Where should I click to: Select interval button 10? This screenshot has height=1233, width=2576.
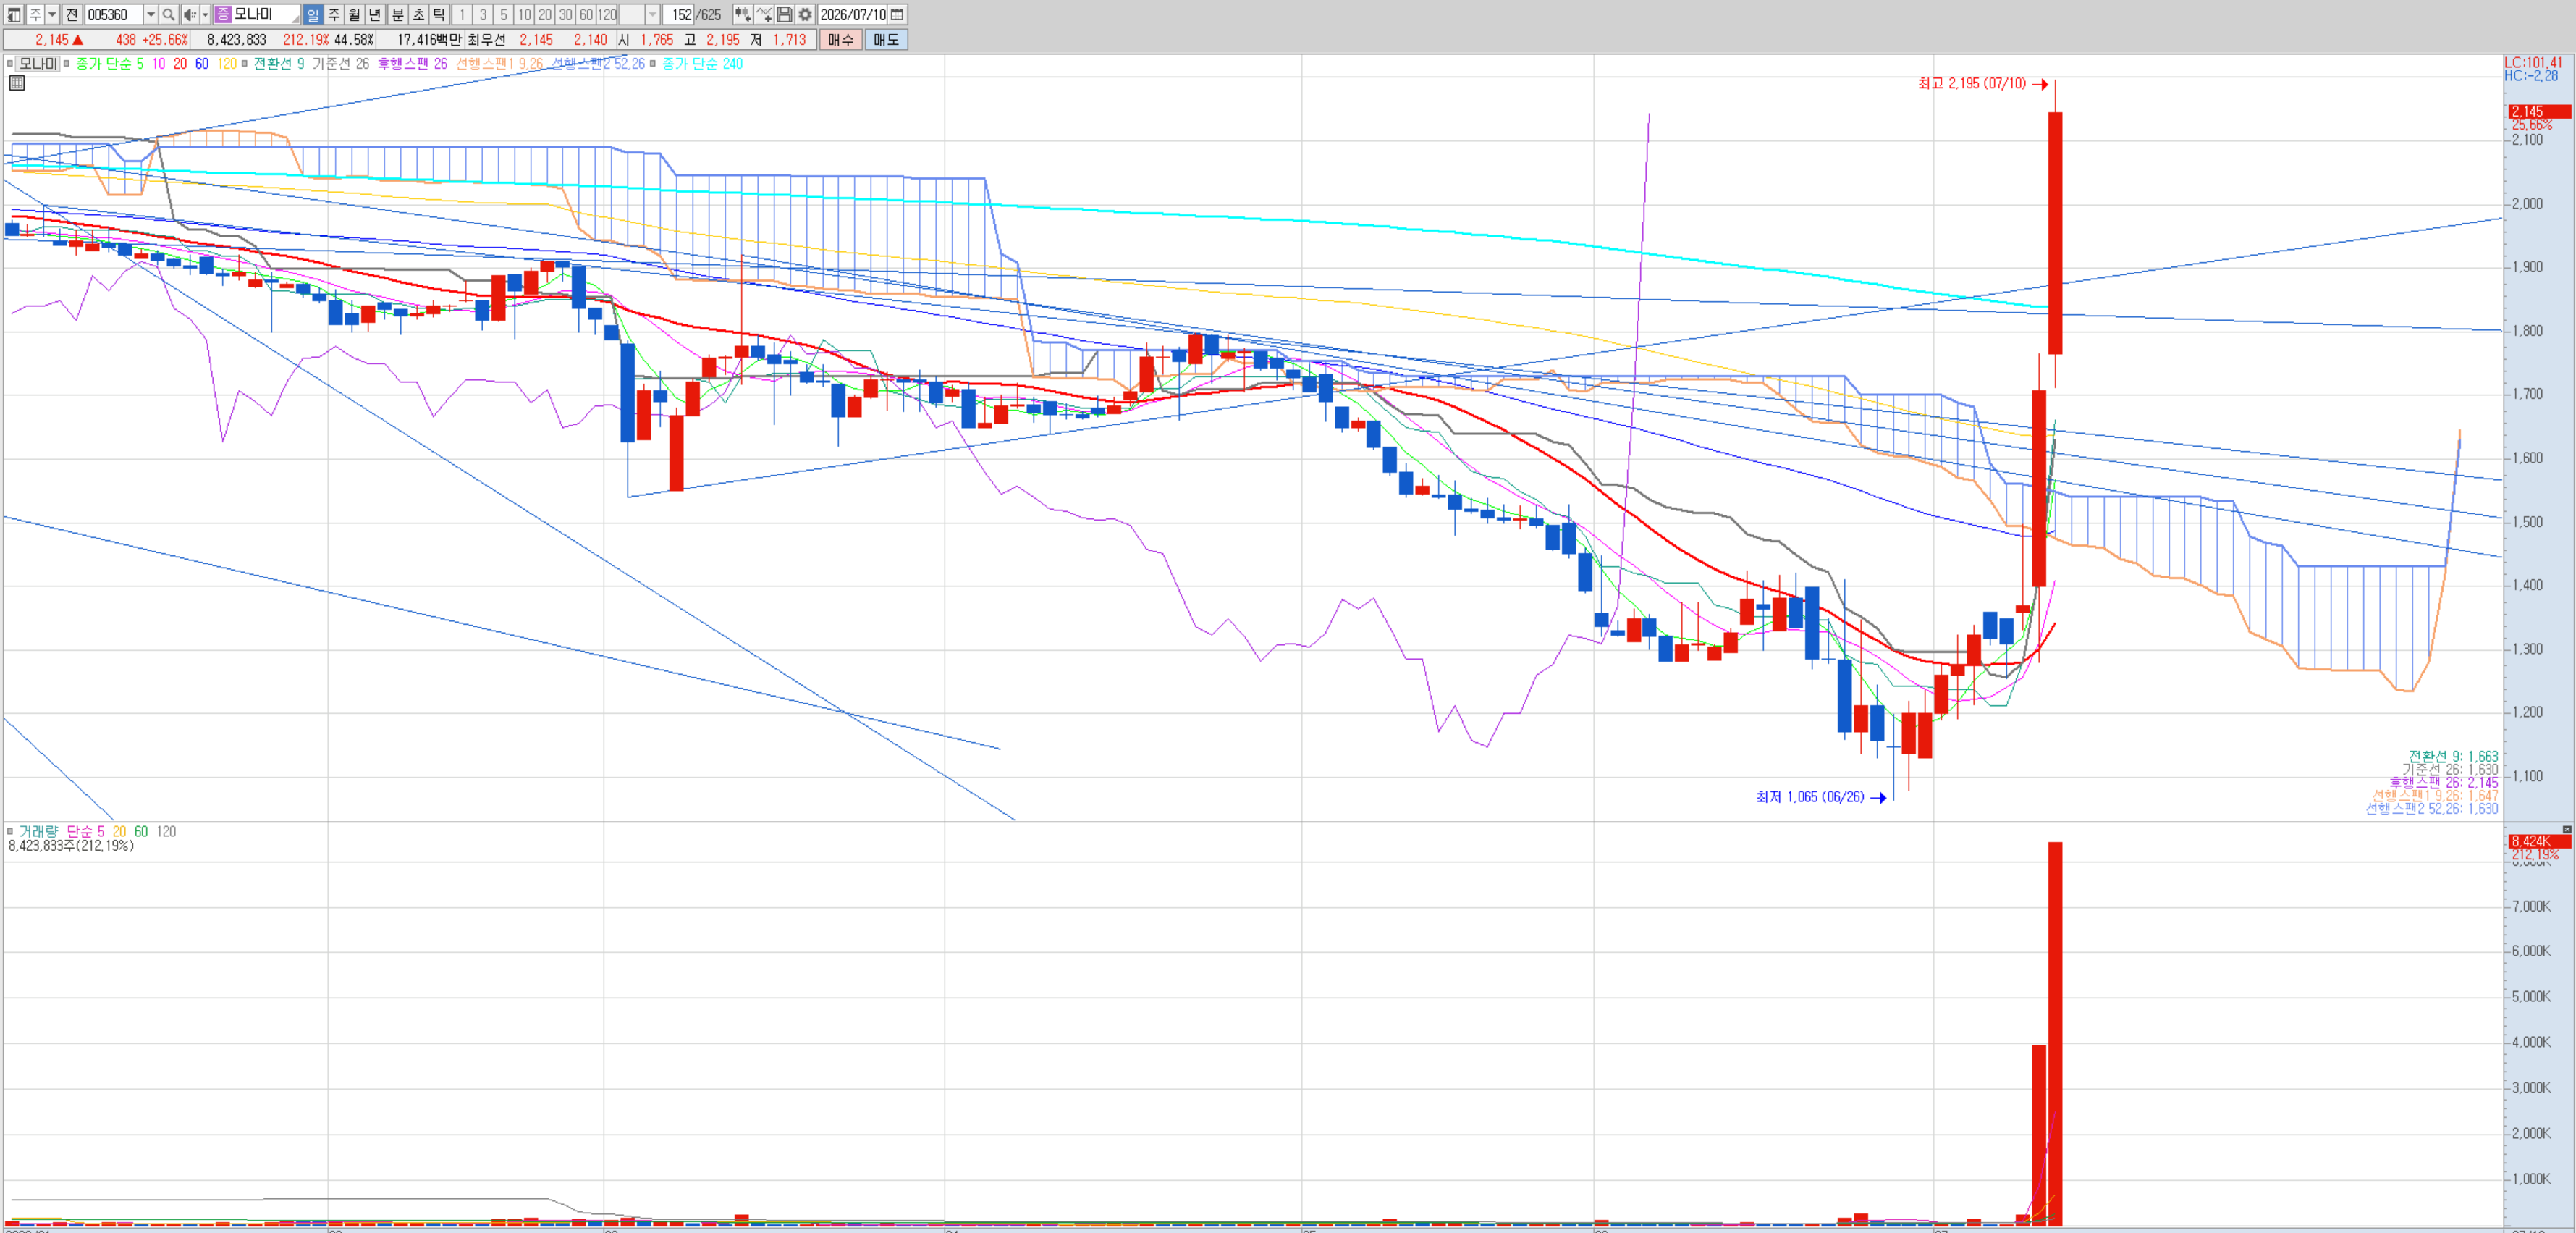click(x=525, y=14)
